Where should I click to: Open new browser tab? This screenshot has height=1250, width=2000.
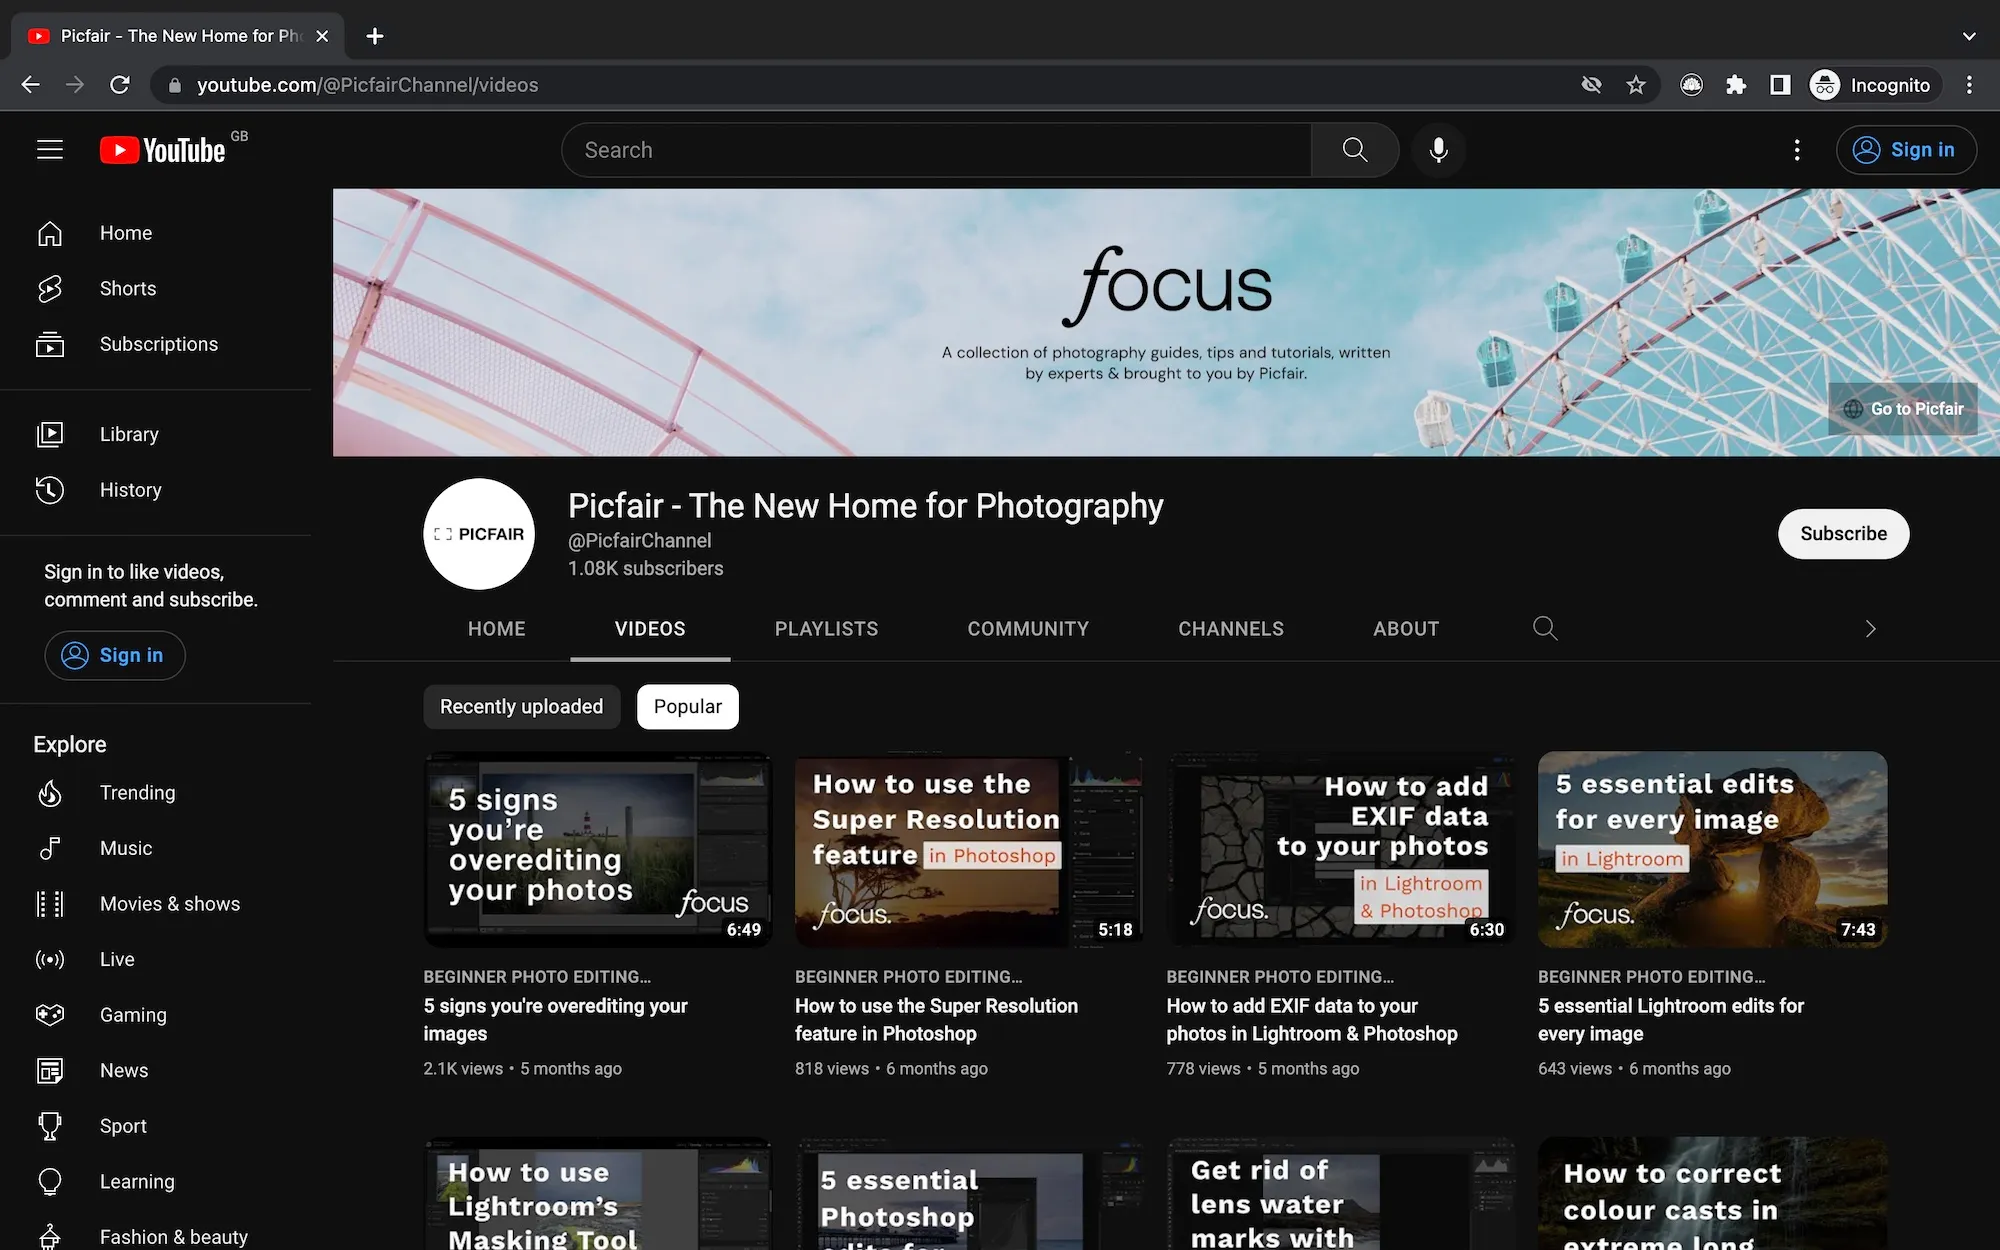[375, 36]
